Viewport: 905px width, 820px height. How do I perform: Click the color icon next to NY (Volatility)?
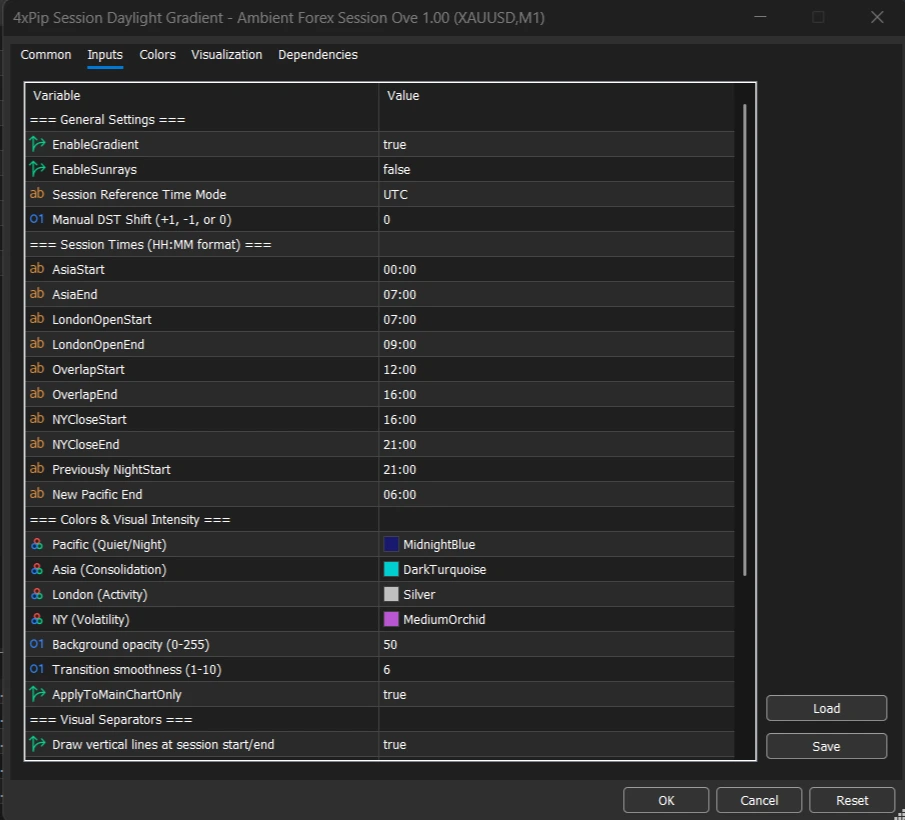click(37, 619)
